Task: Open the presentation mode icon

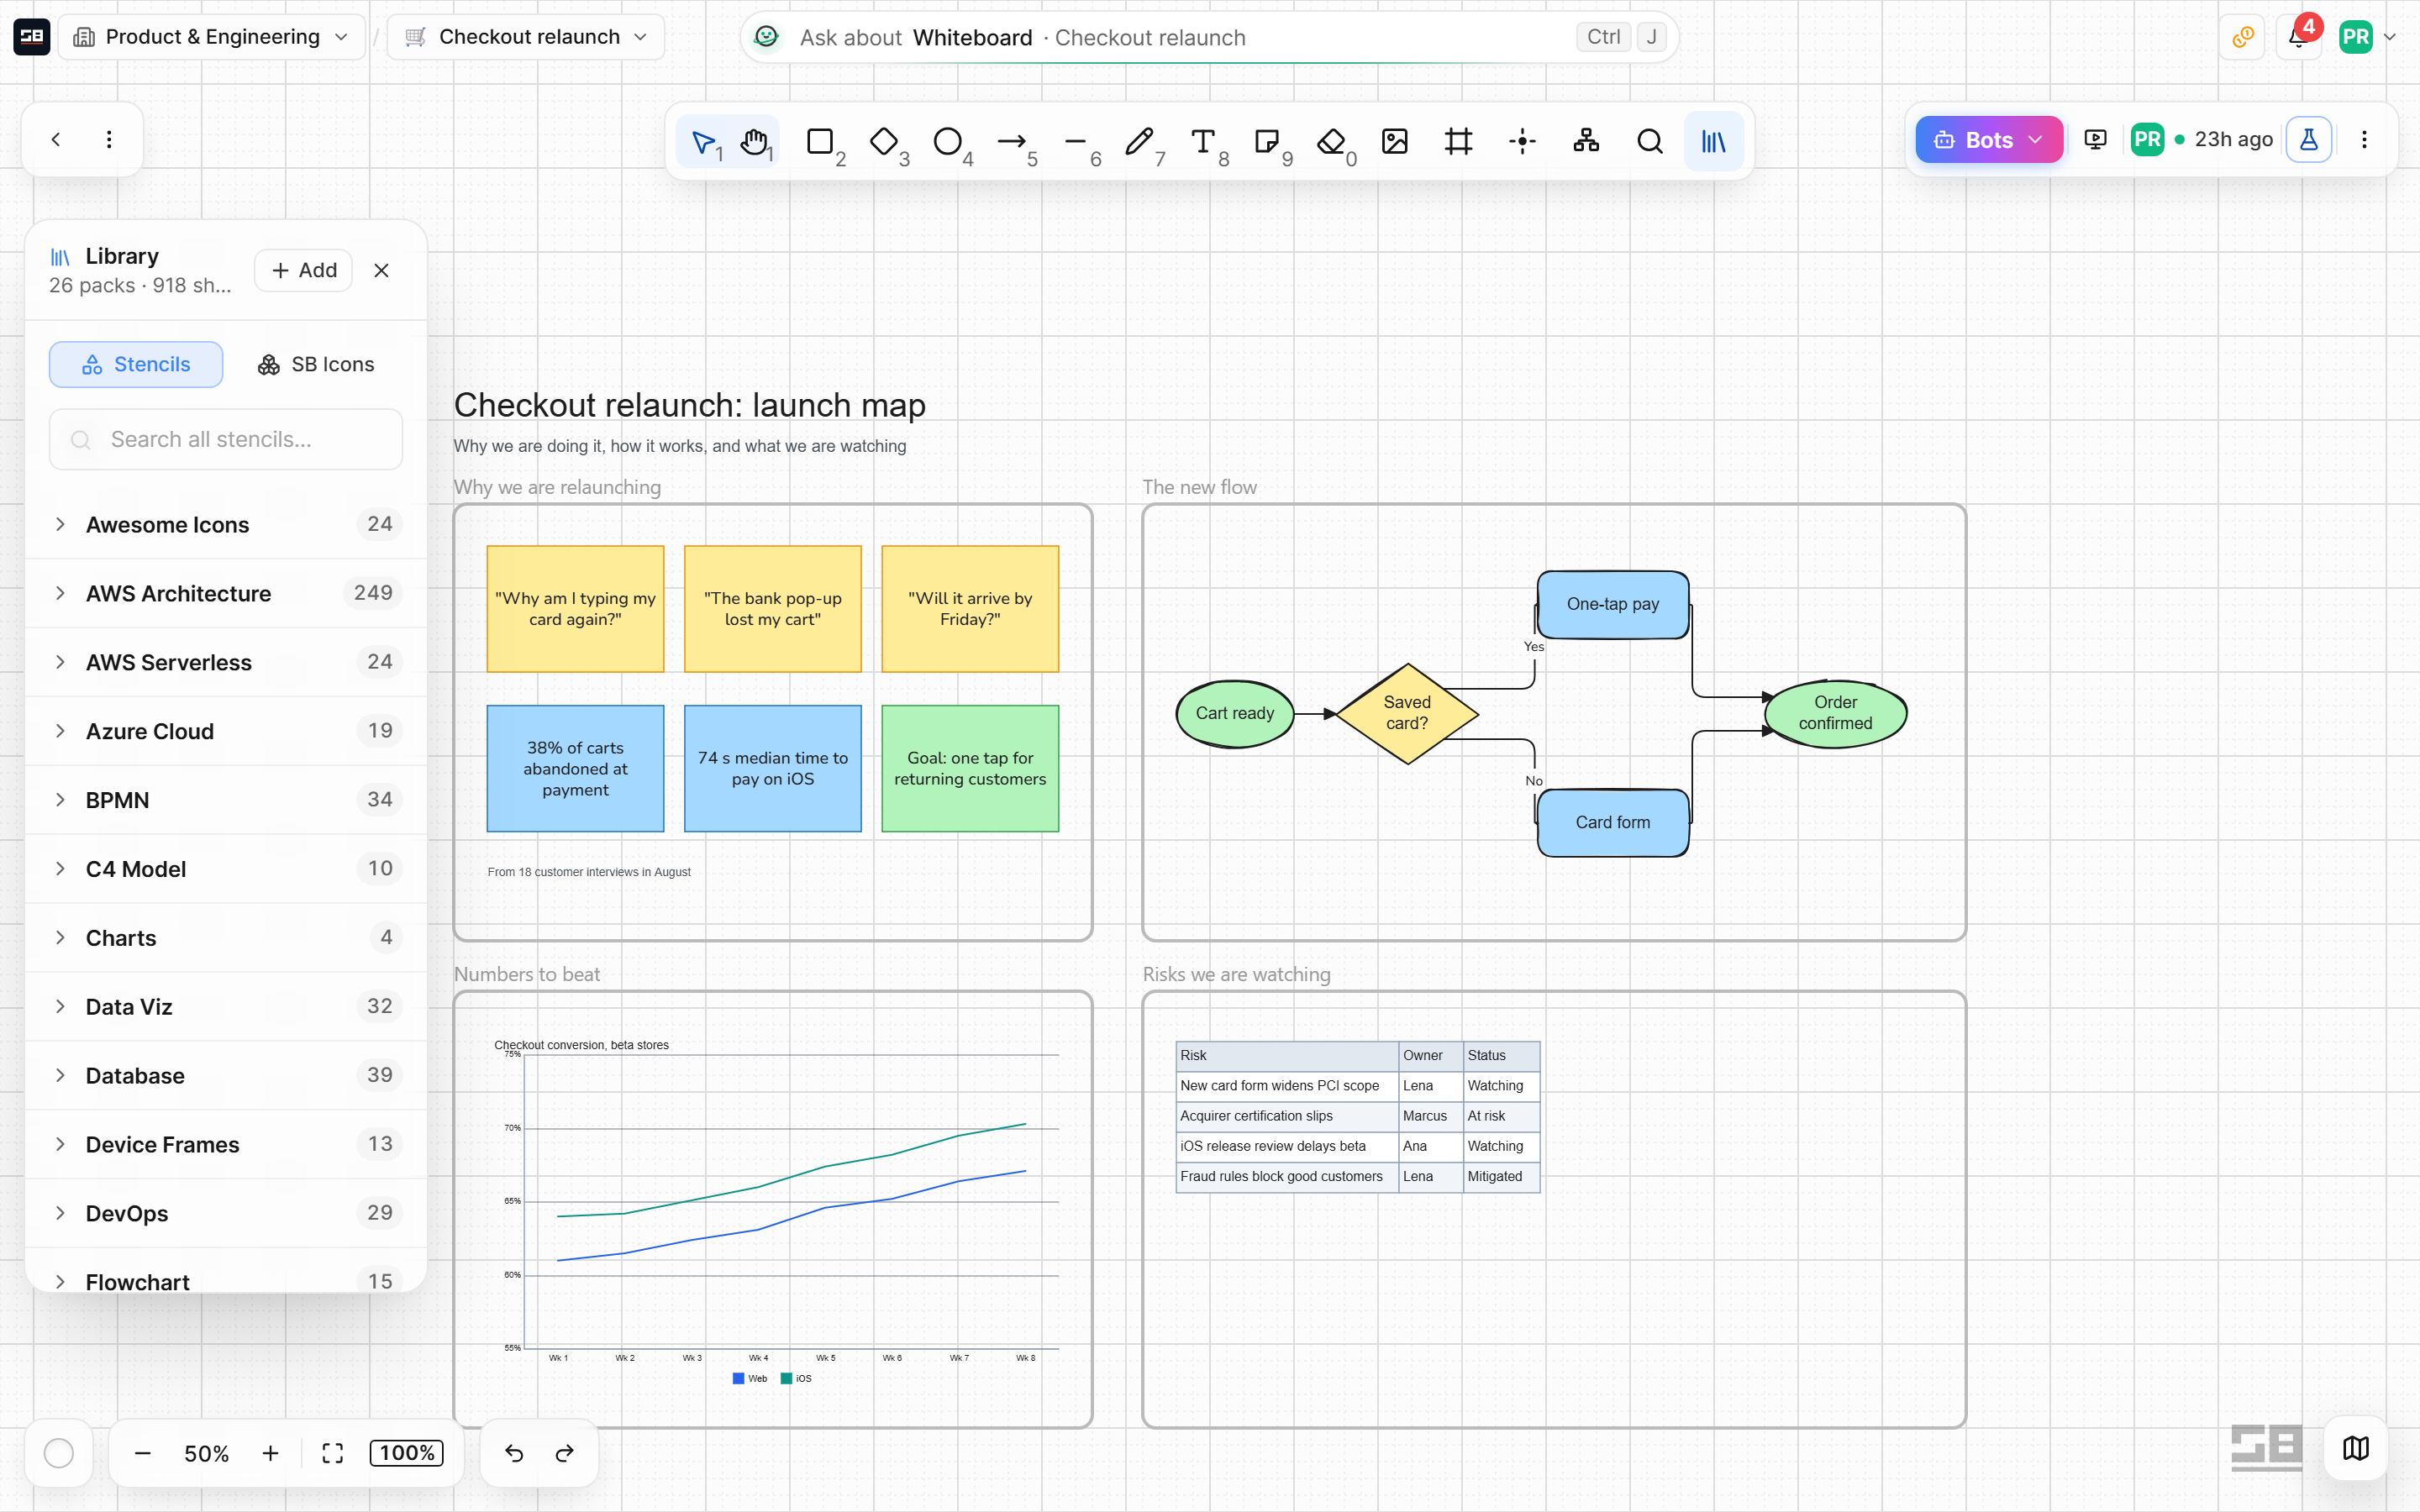Action: [2096, 140]
